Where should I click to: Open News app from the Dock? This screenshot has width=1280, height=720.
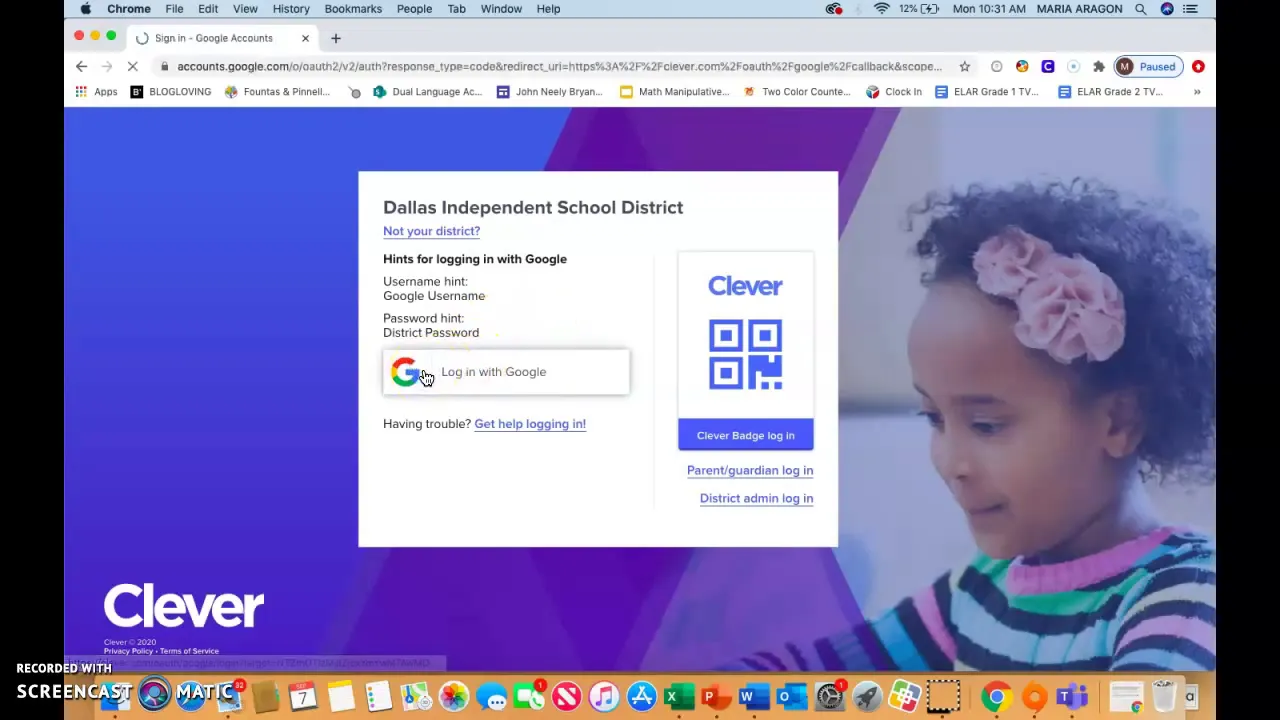coord(566,696)
